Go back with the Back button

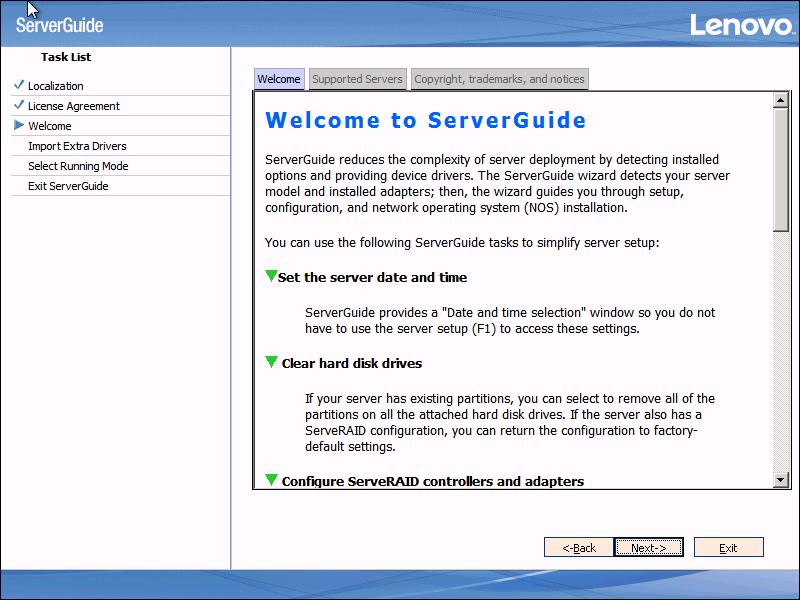(x=578, y=547)
